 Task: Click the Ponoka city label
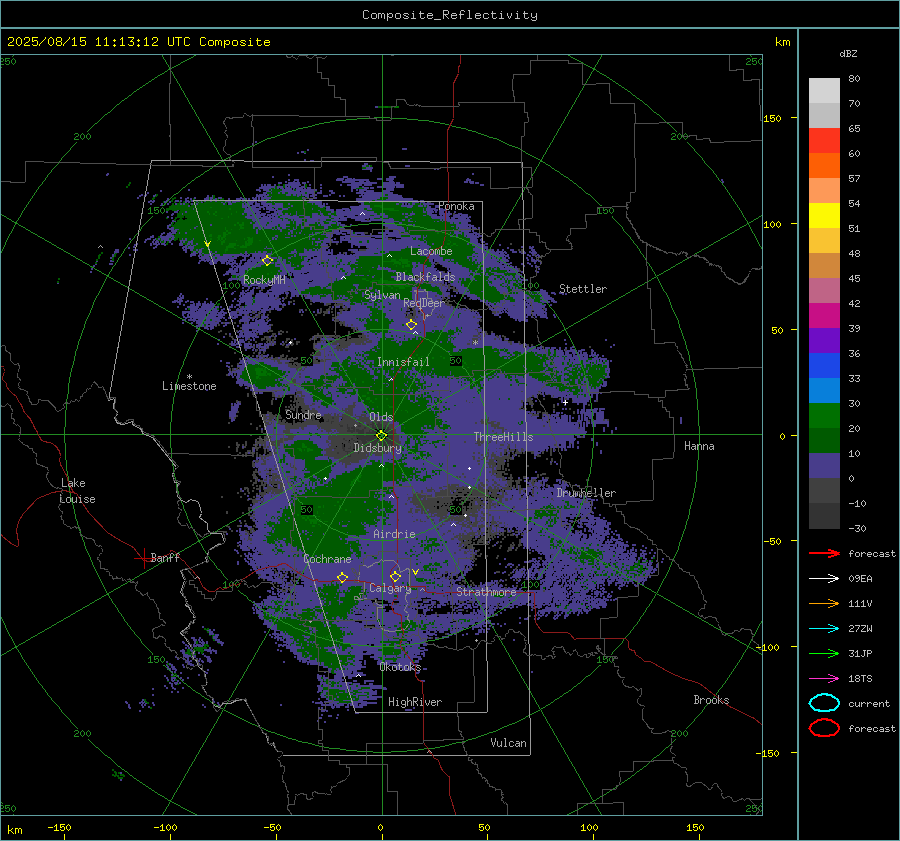pos(456,206)
